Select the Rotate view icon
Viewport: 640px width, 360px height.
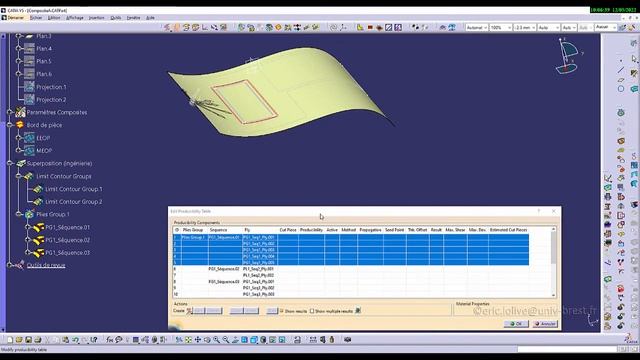(207, 340)
